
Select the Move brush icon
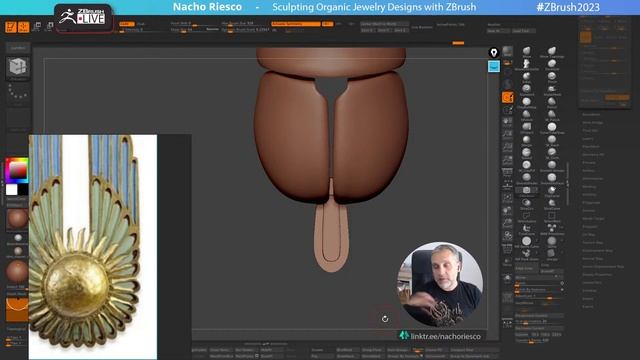[527, 51]
